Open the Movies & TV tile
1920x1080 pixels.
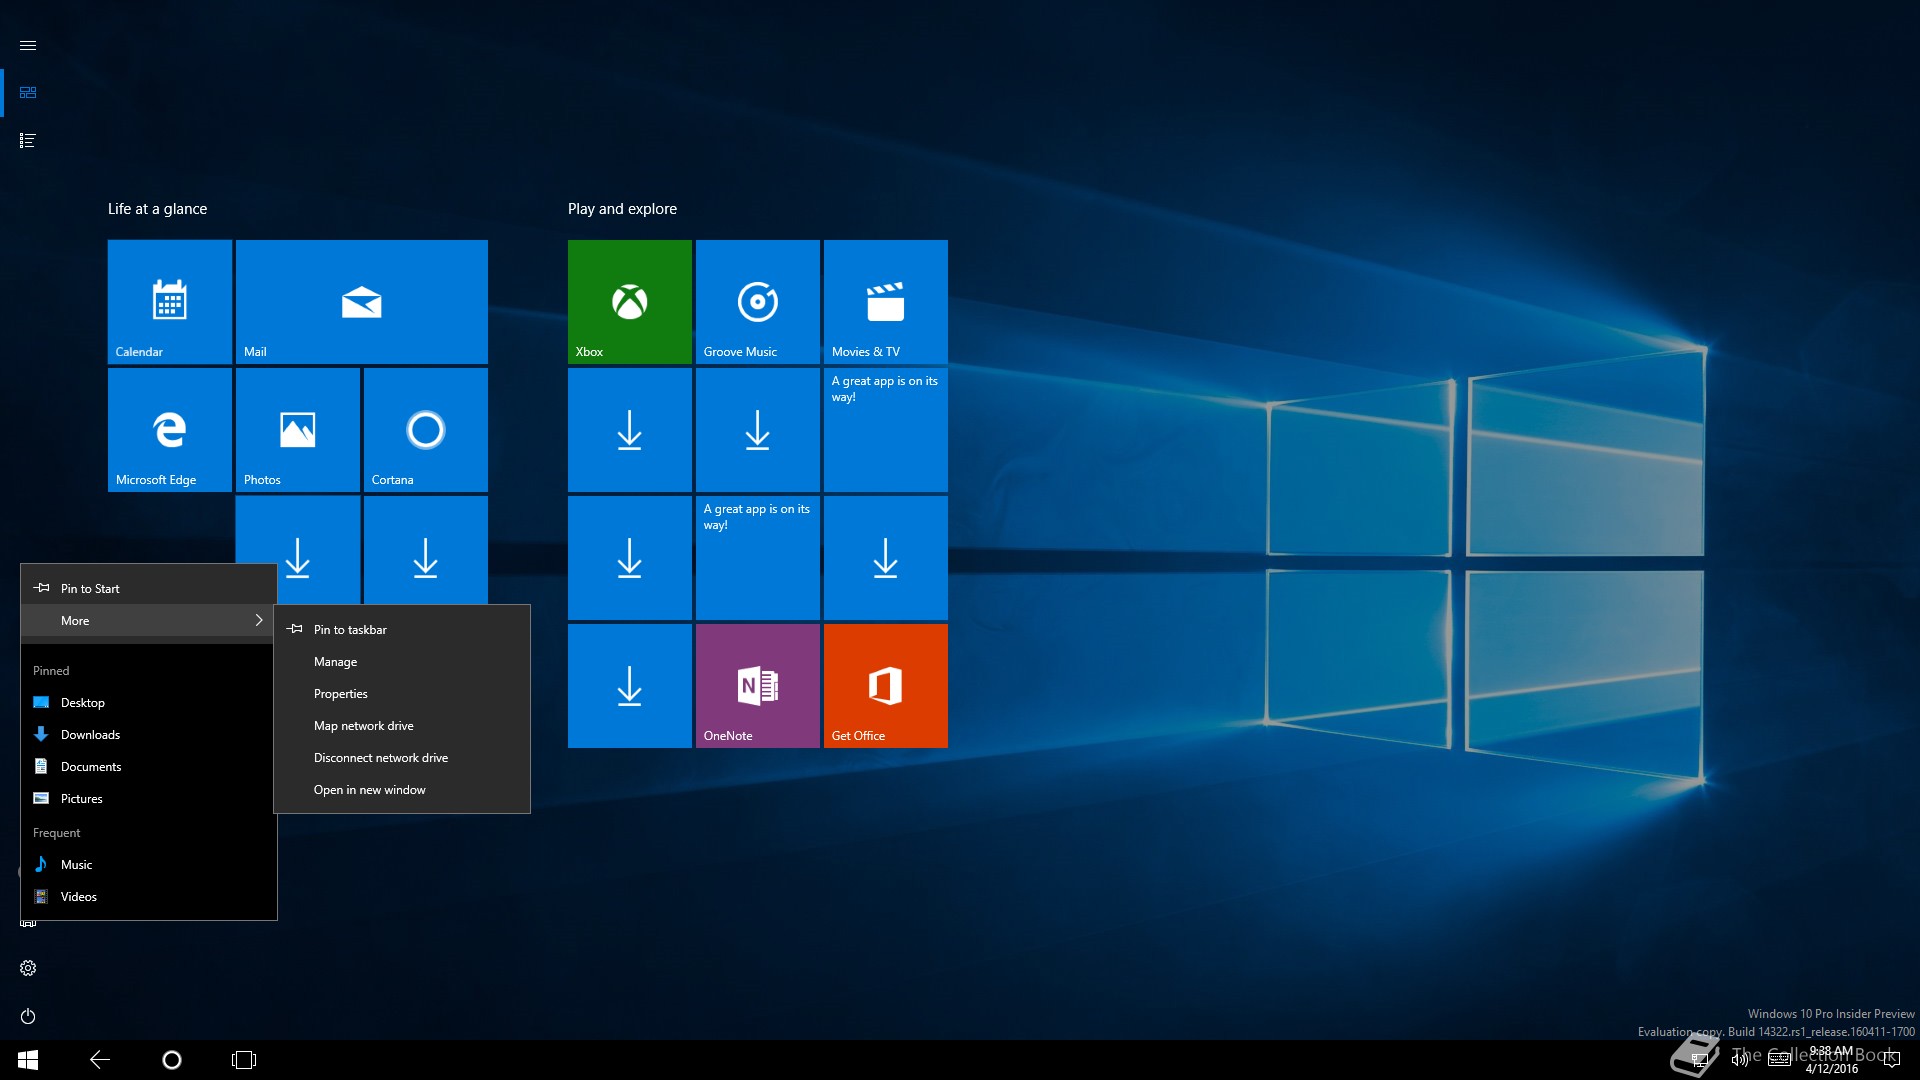click(886, 302)
